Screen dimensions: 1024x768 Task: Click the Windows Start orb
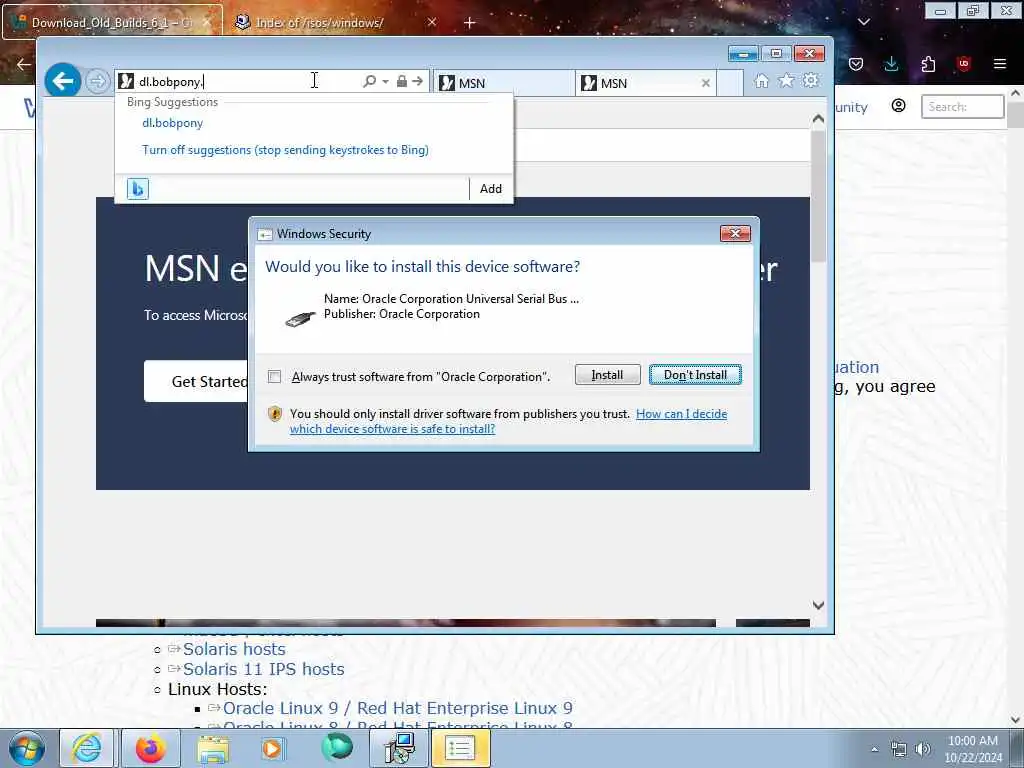(x=27, y=748)
